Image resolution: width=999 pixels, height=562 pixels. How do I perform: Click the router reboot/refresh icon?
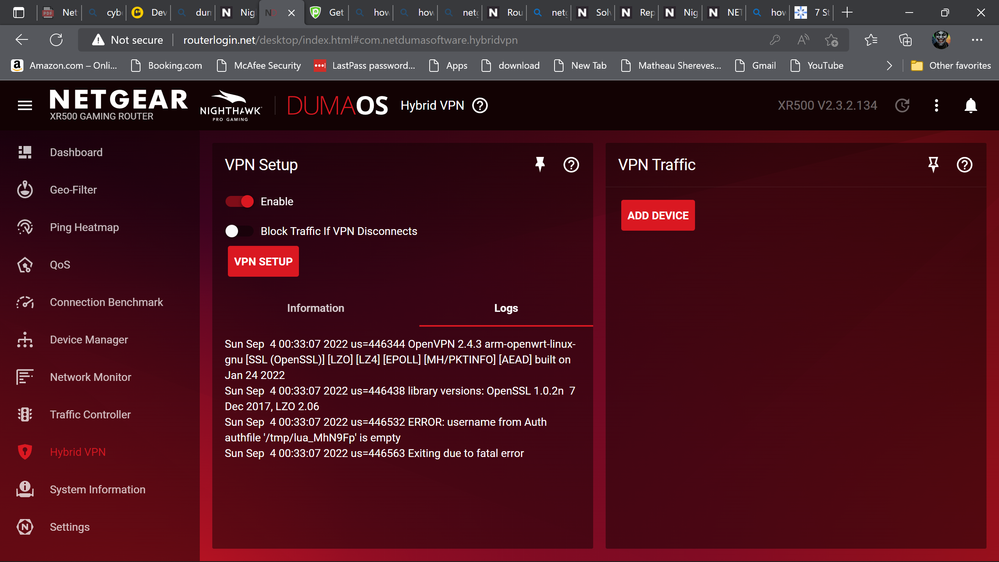point(902,106)
